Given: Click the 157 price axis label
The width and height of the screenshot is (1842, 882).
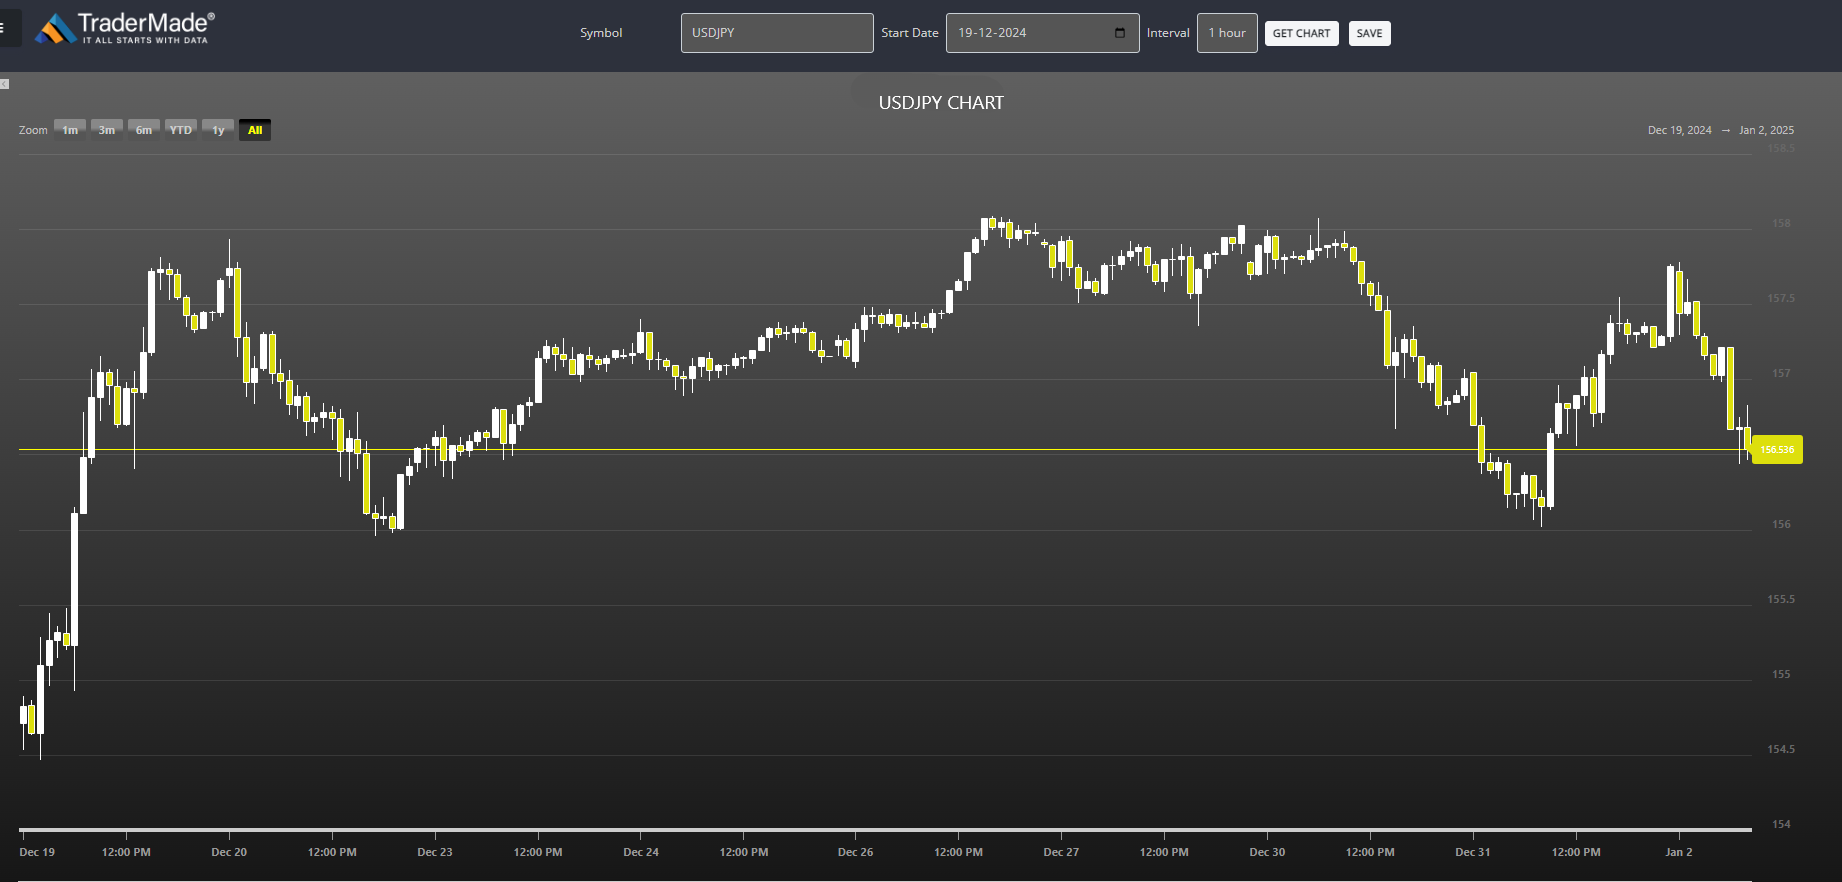Looking at the screenshot, I should 1781,373.
